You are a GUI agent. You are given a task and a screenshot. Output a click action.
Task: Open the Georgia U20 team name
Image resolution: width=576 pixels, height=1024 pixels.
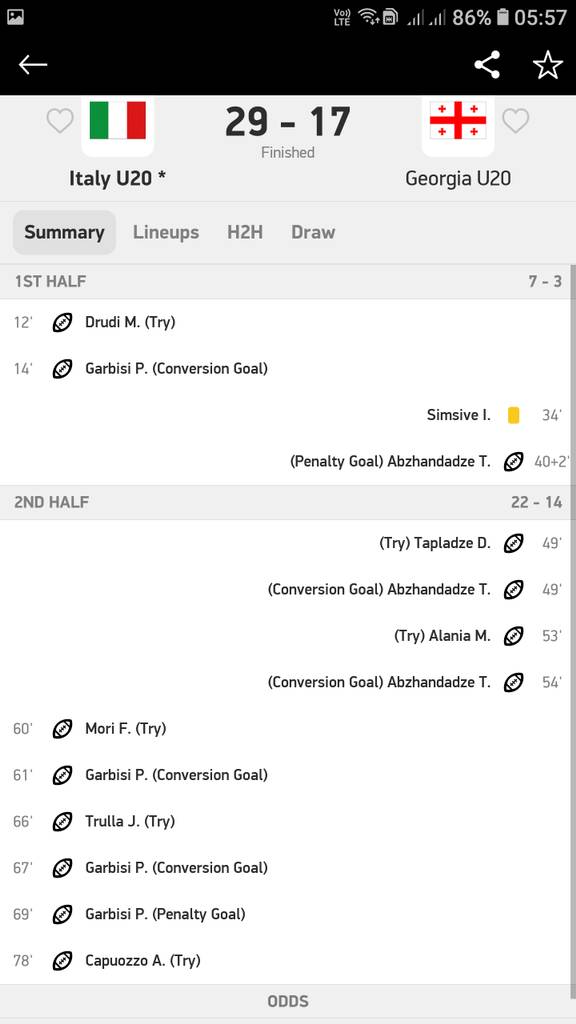pyautogui.click(x=458, y=178)
